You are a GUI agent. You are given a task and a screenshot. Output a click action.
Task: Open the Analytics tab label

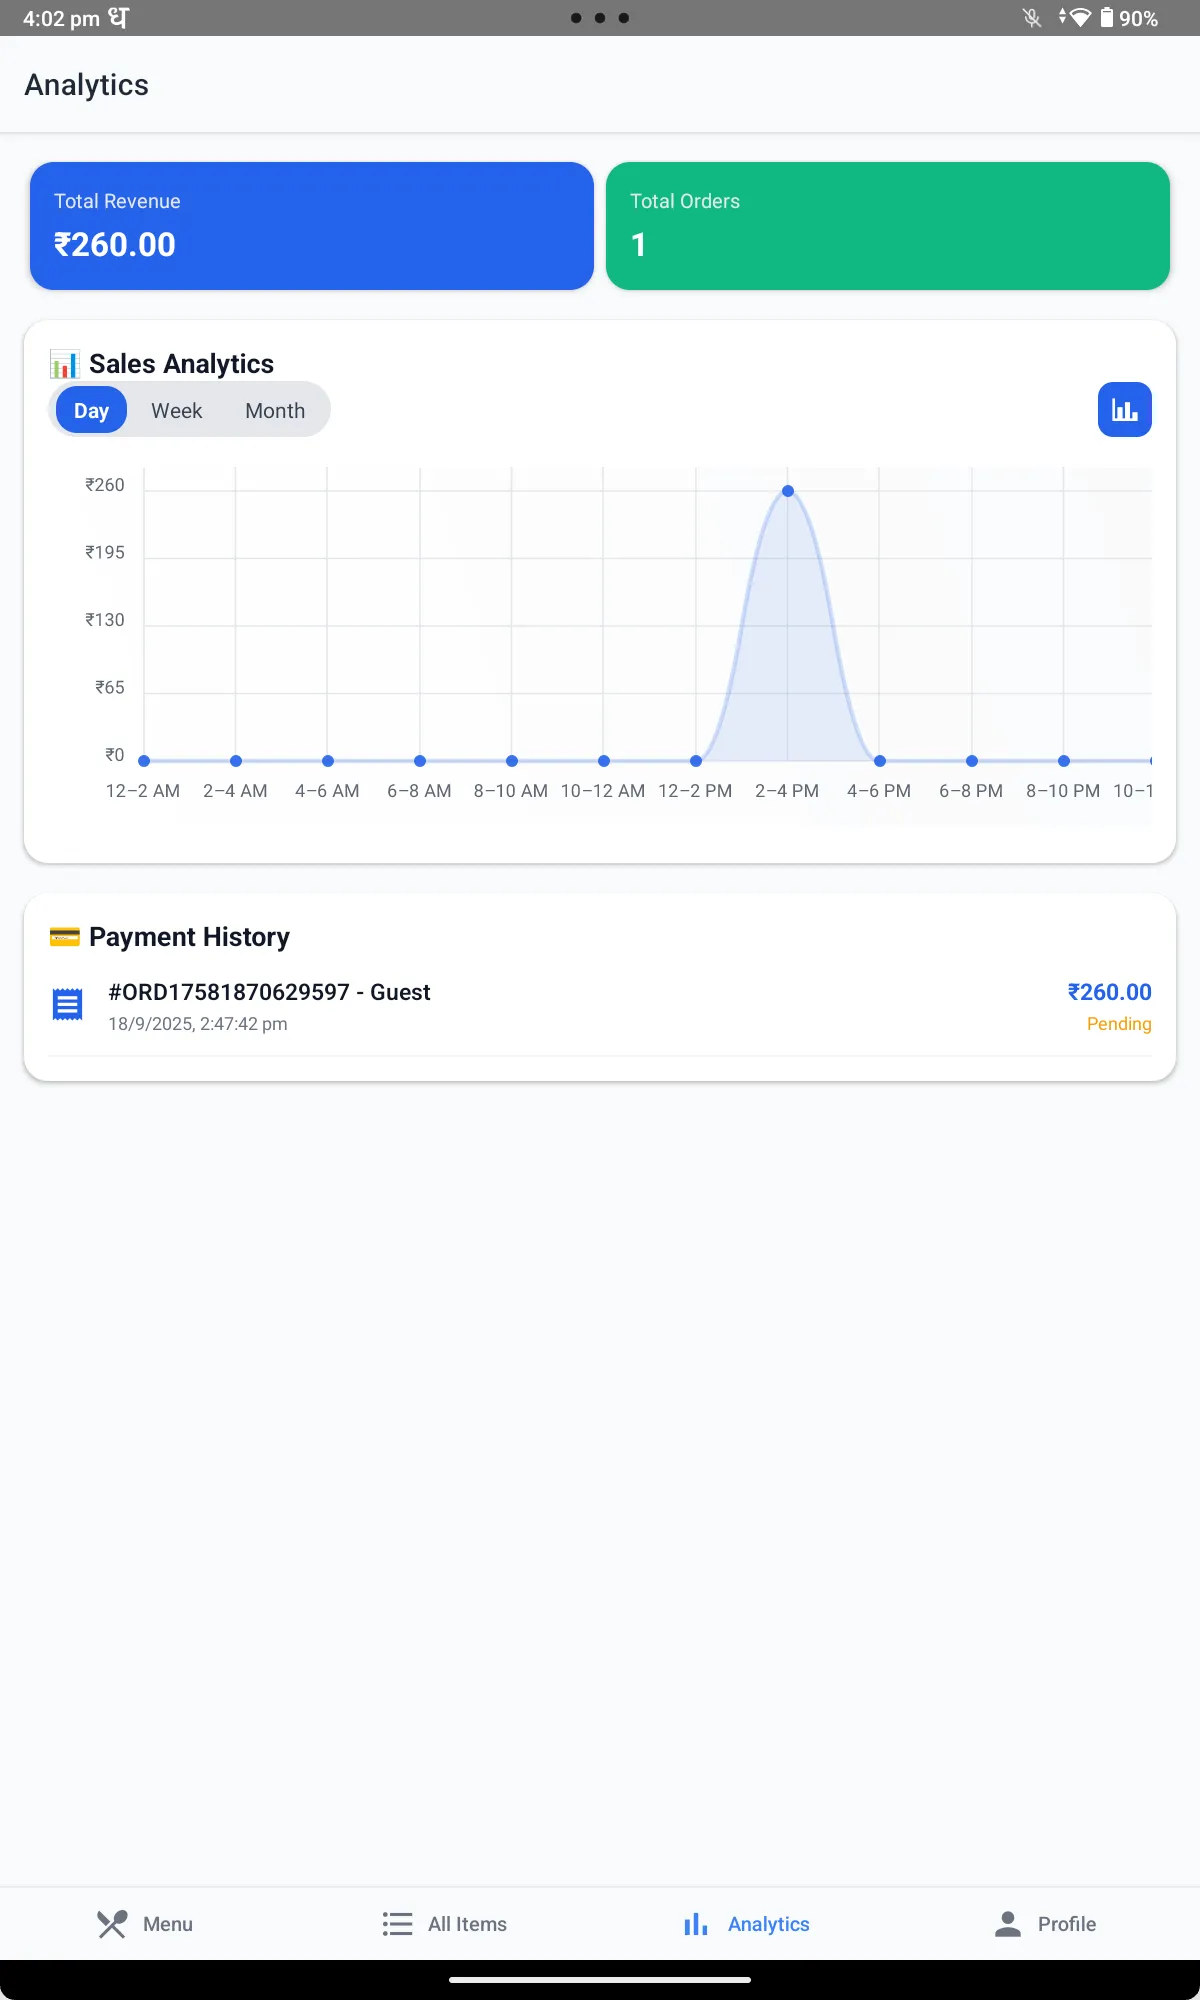769,1924
